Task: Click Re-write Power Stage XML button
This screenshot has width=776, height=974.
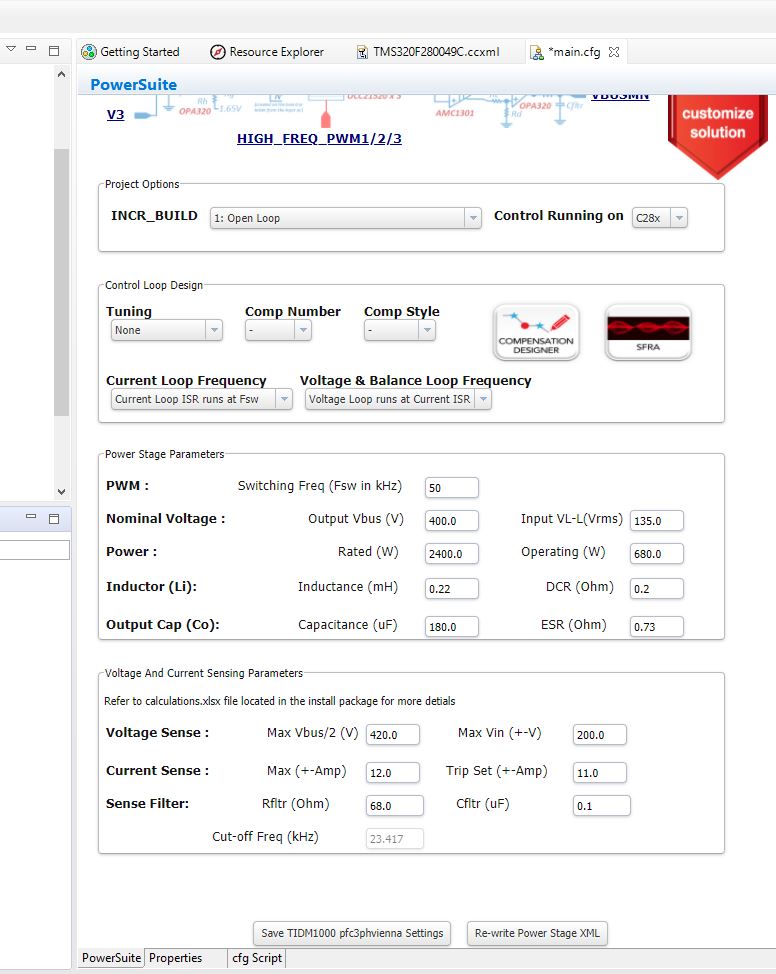Action: click(537, 933)
